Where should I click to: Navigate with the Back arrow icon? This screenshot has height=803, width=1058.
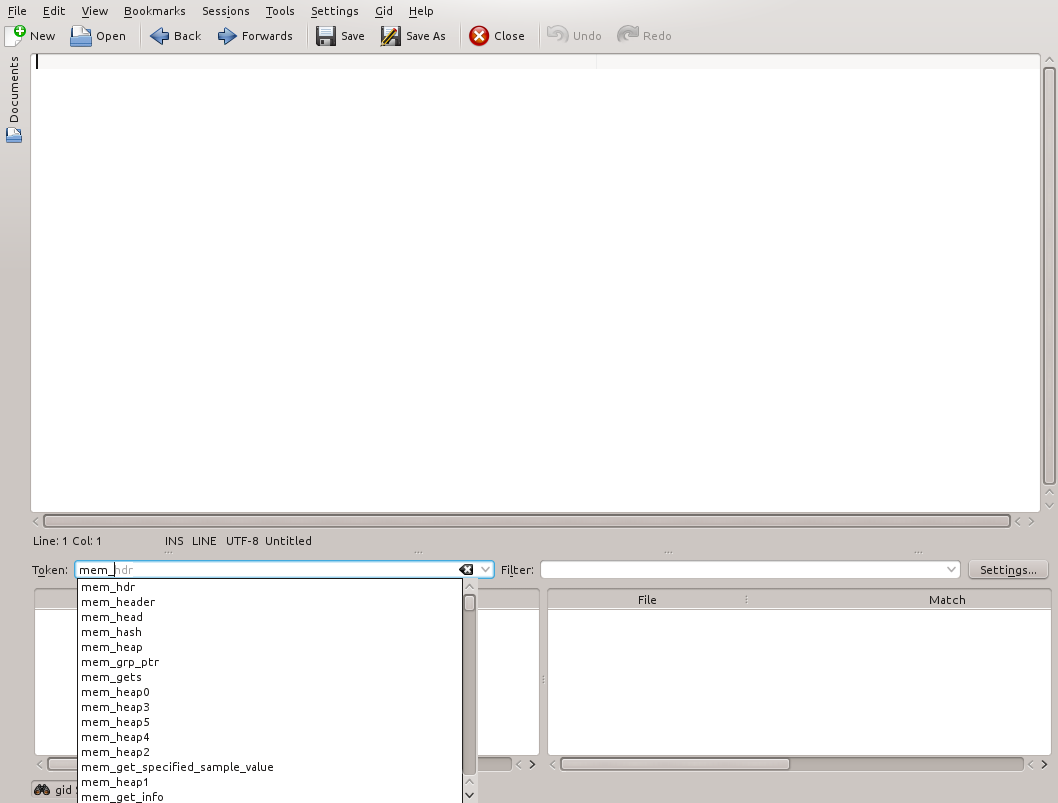(159, 36)
